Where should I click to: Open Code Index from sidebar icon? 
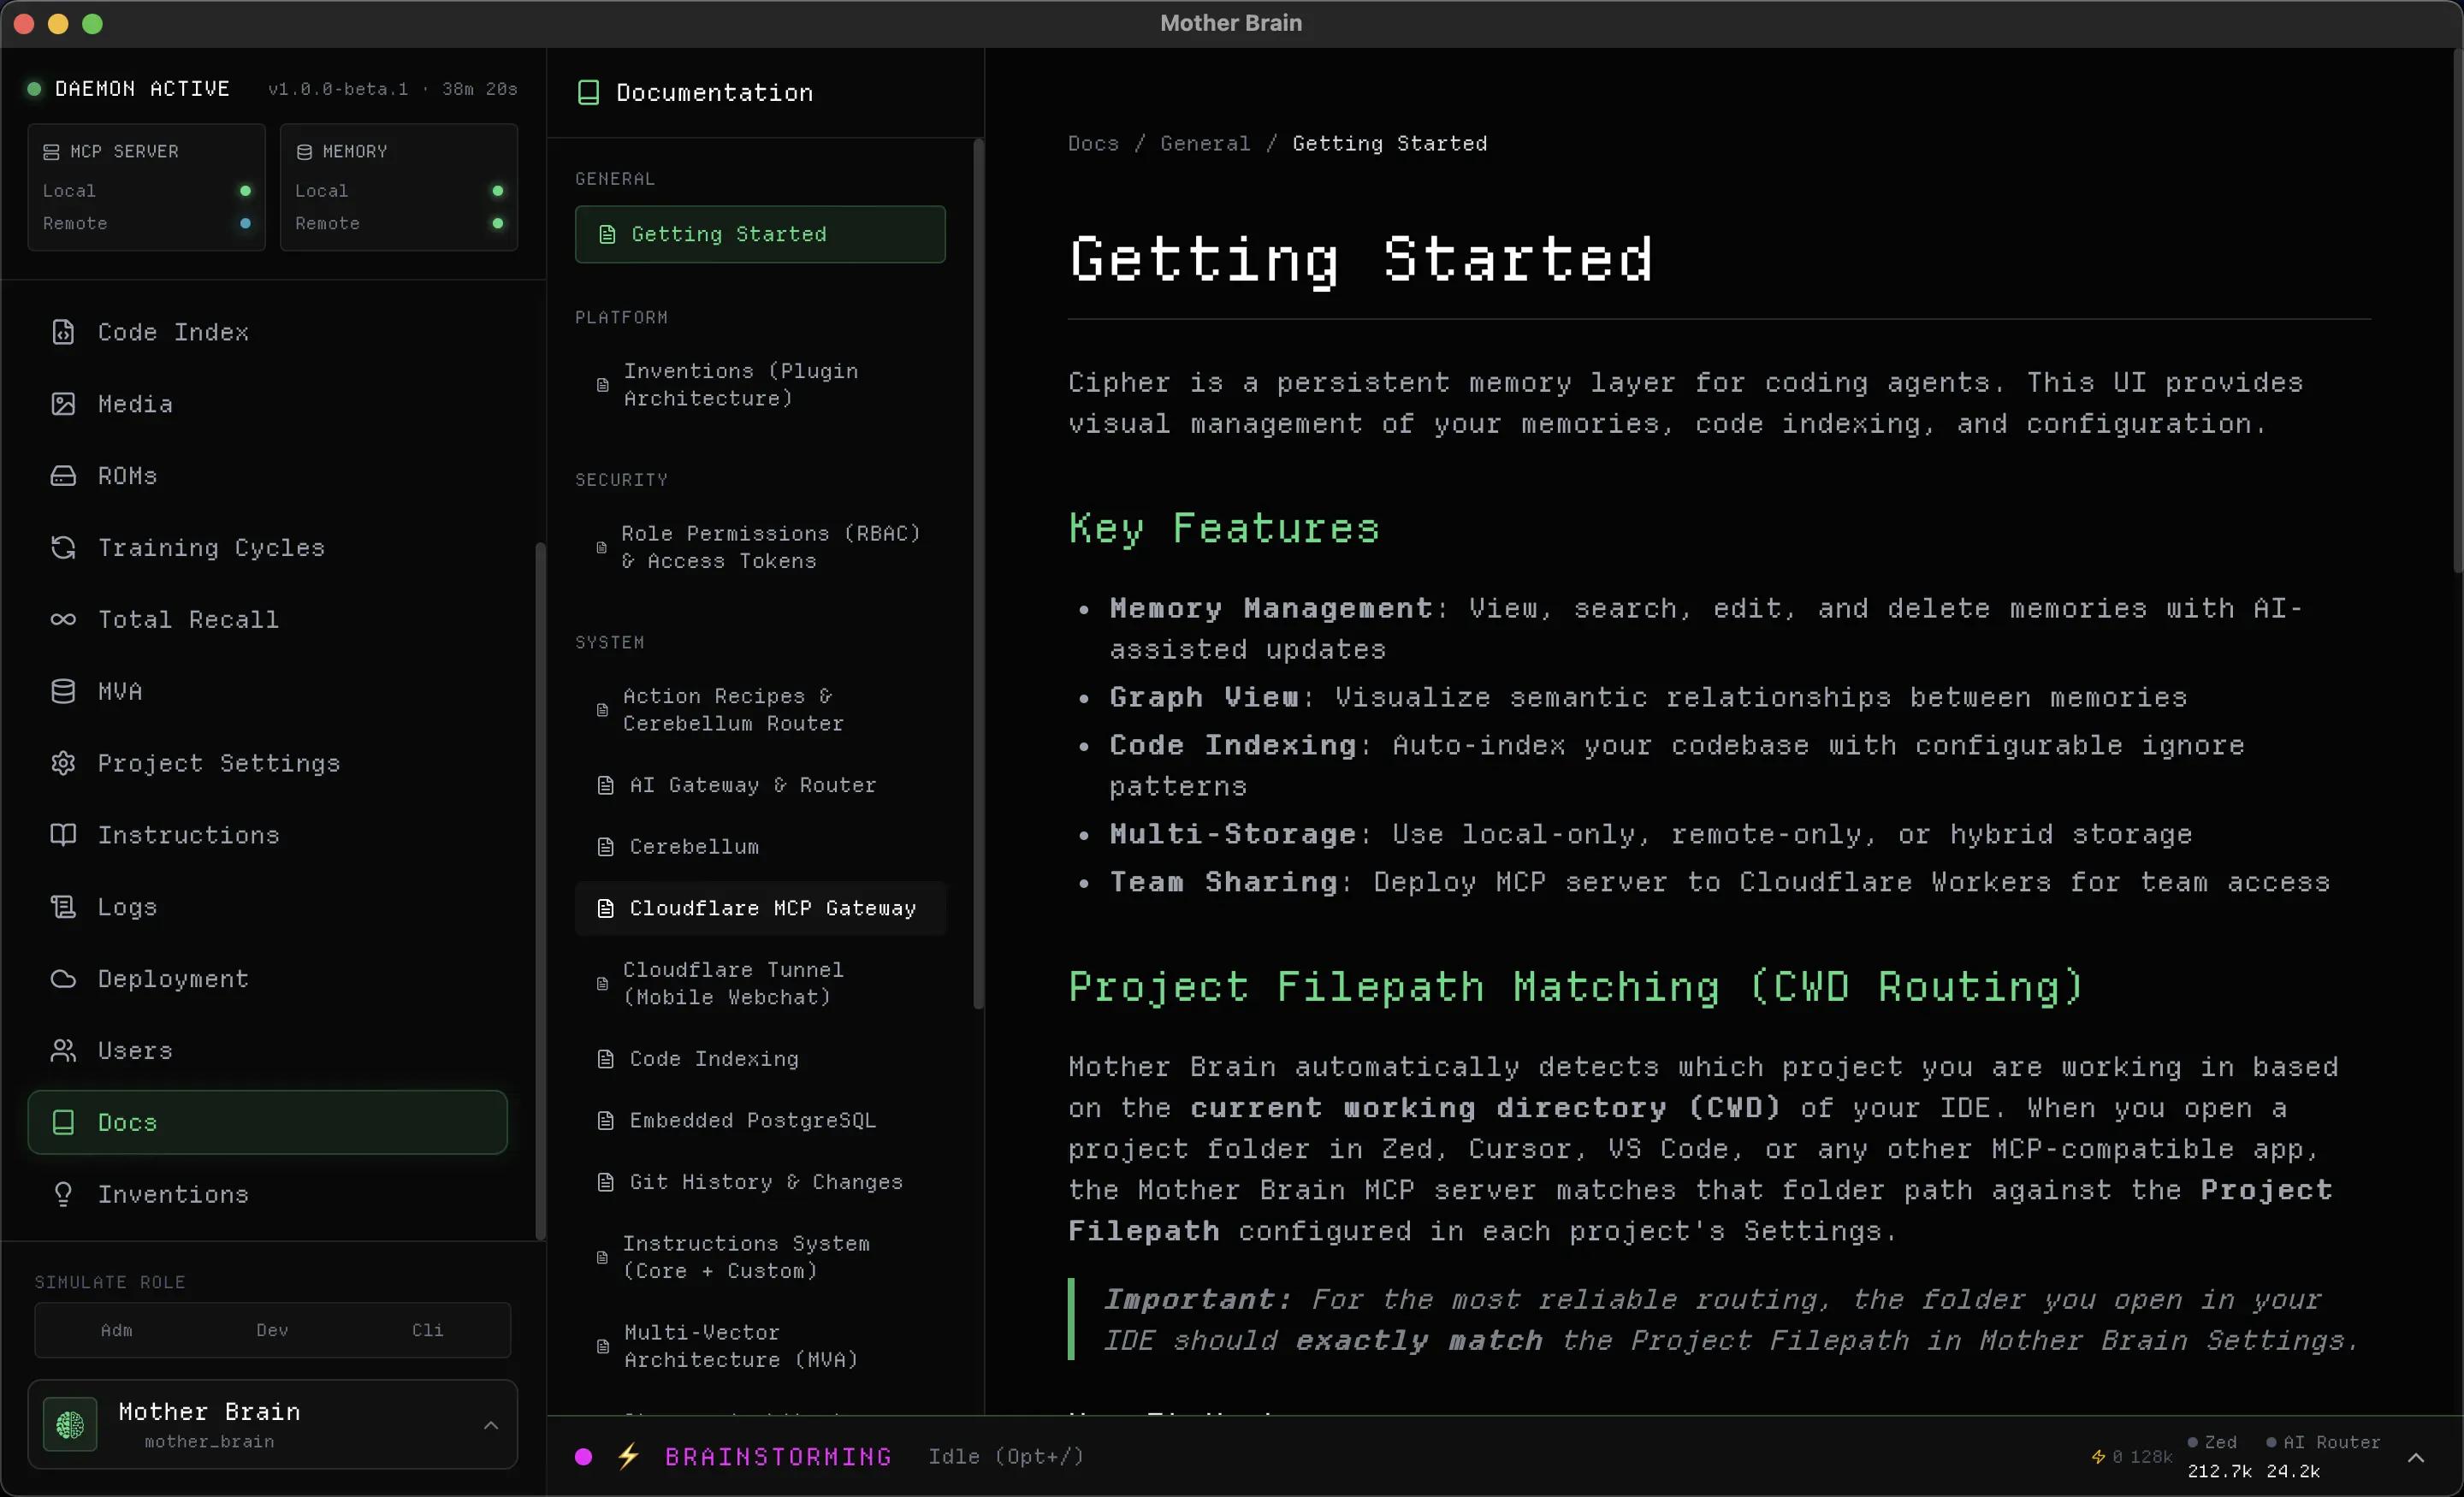(63, 332)
